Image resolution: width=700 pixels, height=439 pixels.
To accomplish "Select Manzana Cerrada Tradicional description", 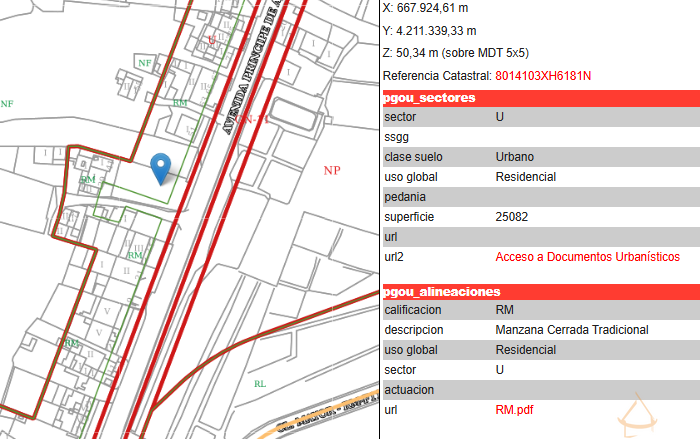I will 572,330.
